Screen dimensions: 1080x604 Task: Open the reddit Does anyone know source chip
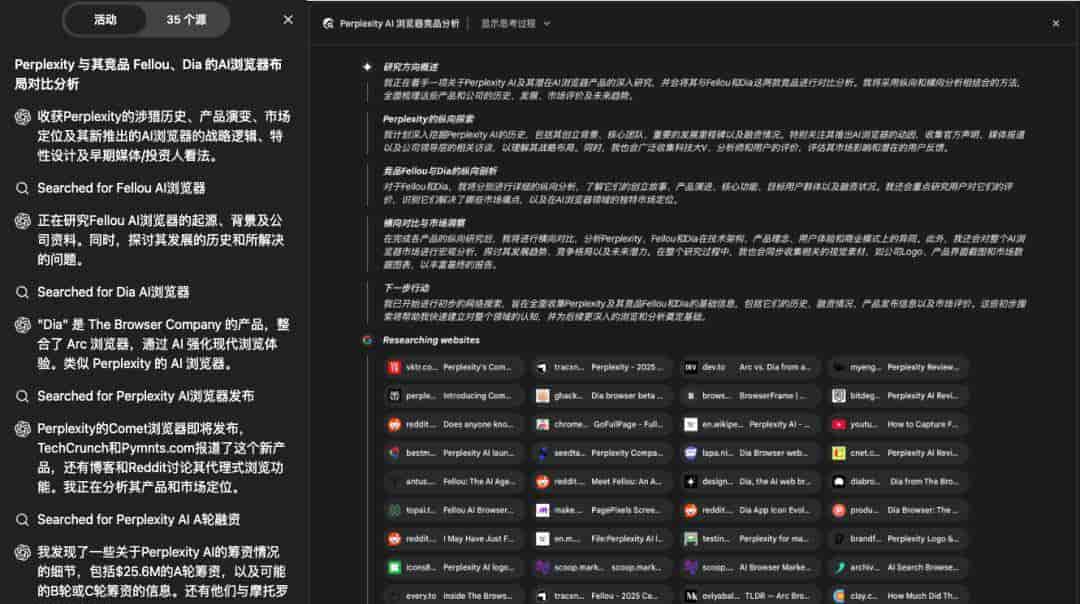click(x=453, y=424)
